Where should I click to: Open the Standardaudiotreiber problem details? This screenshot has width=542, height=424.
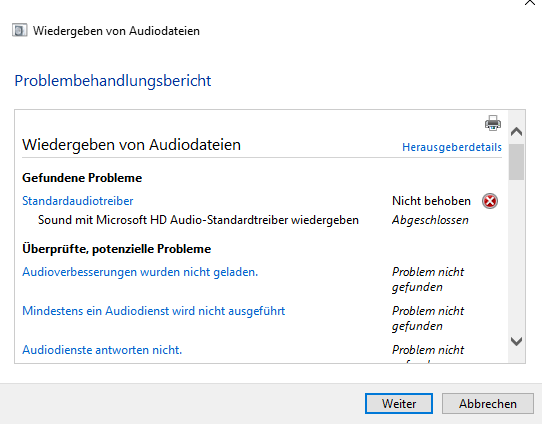[x=77, y=201]
